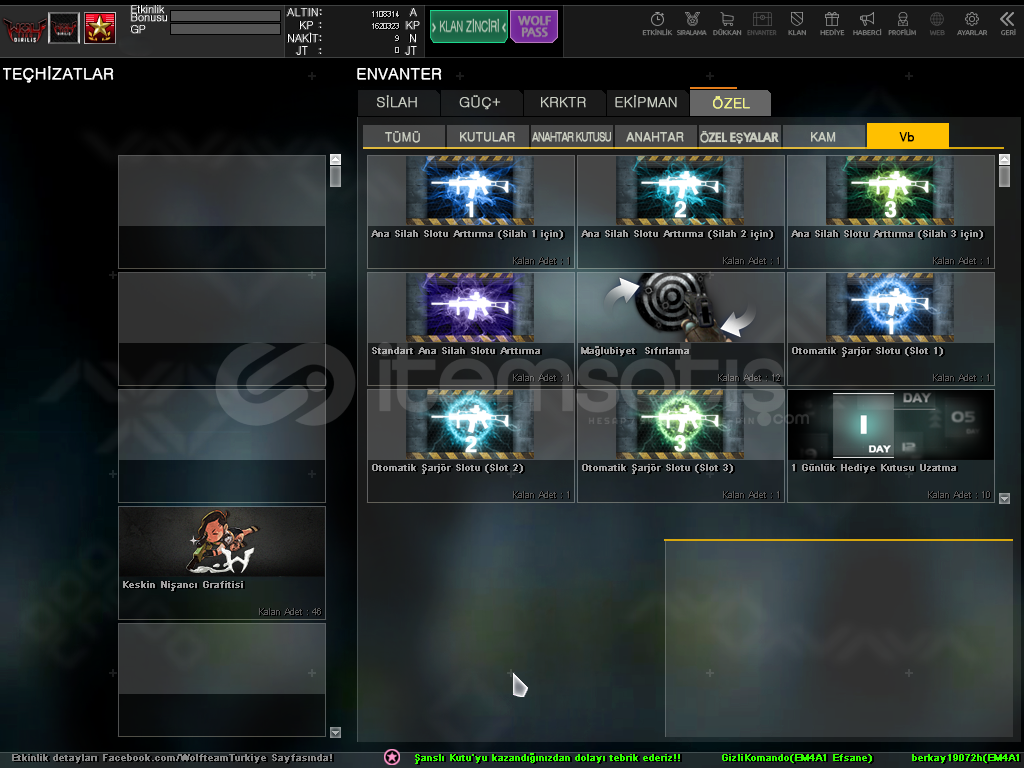The height and width of the screenshot is (768, 1024).
Task: Select Ana Silah Slotu Arttırma (Silah 1 için)
Action: [471, 212]
